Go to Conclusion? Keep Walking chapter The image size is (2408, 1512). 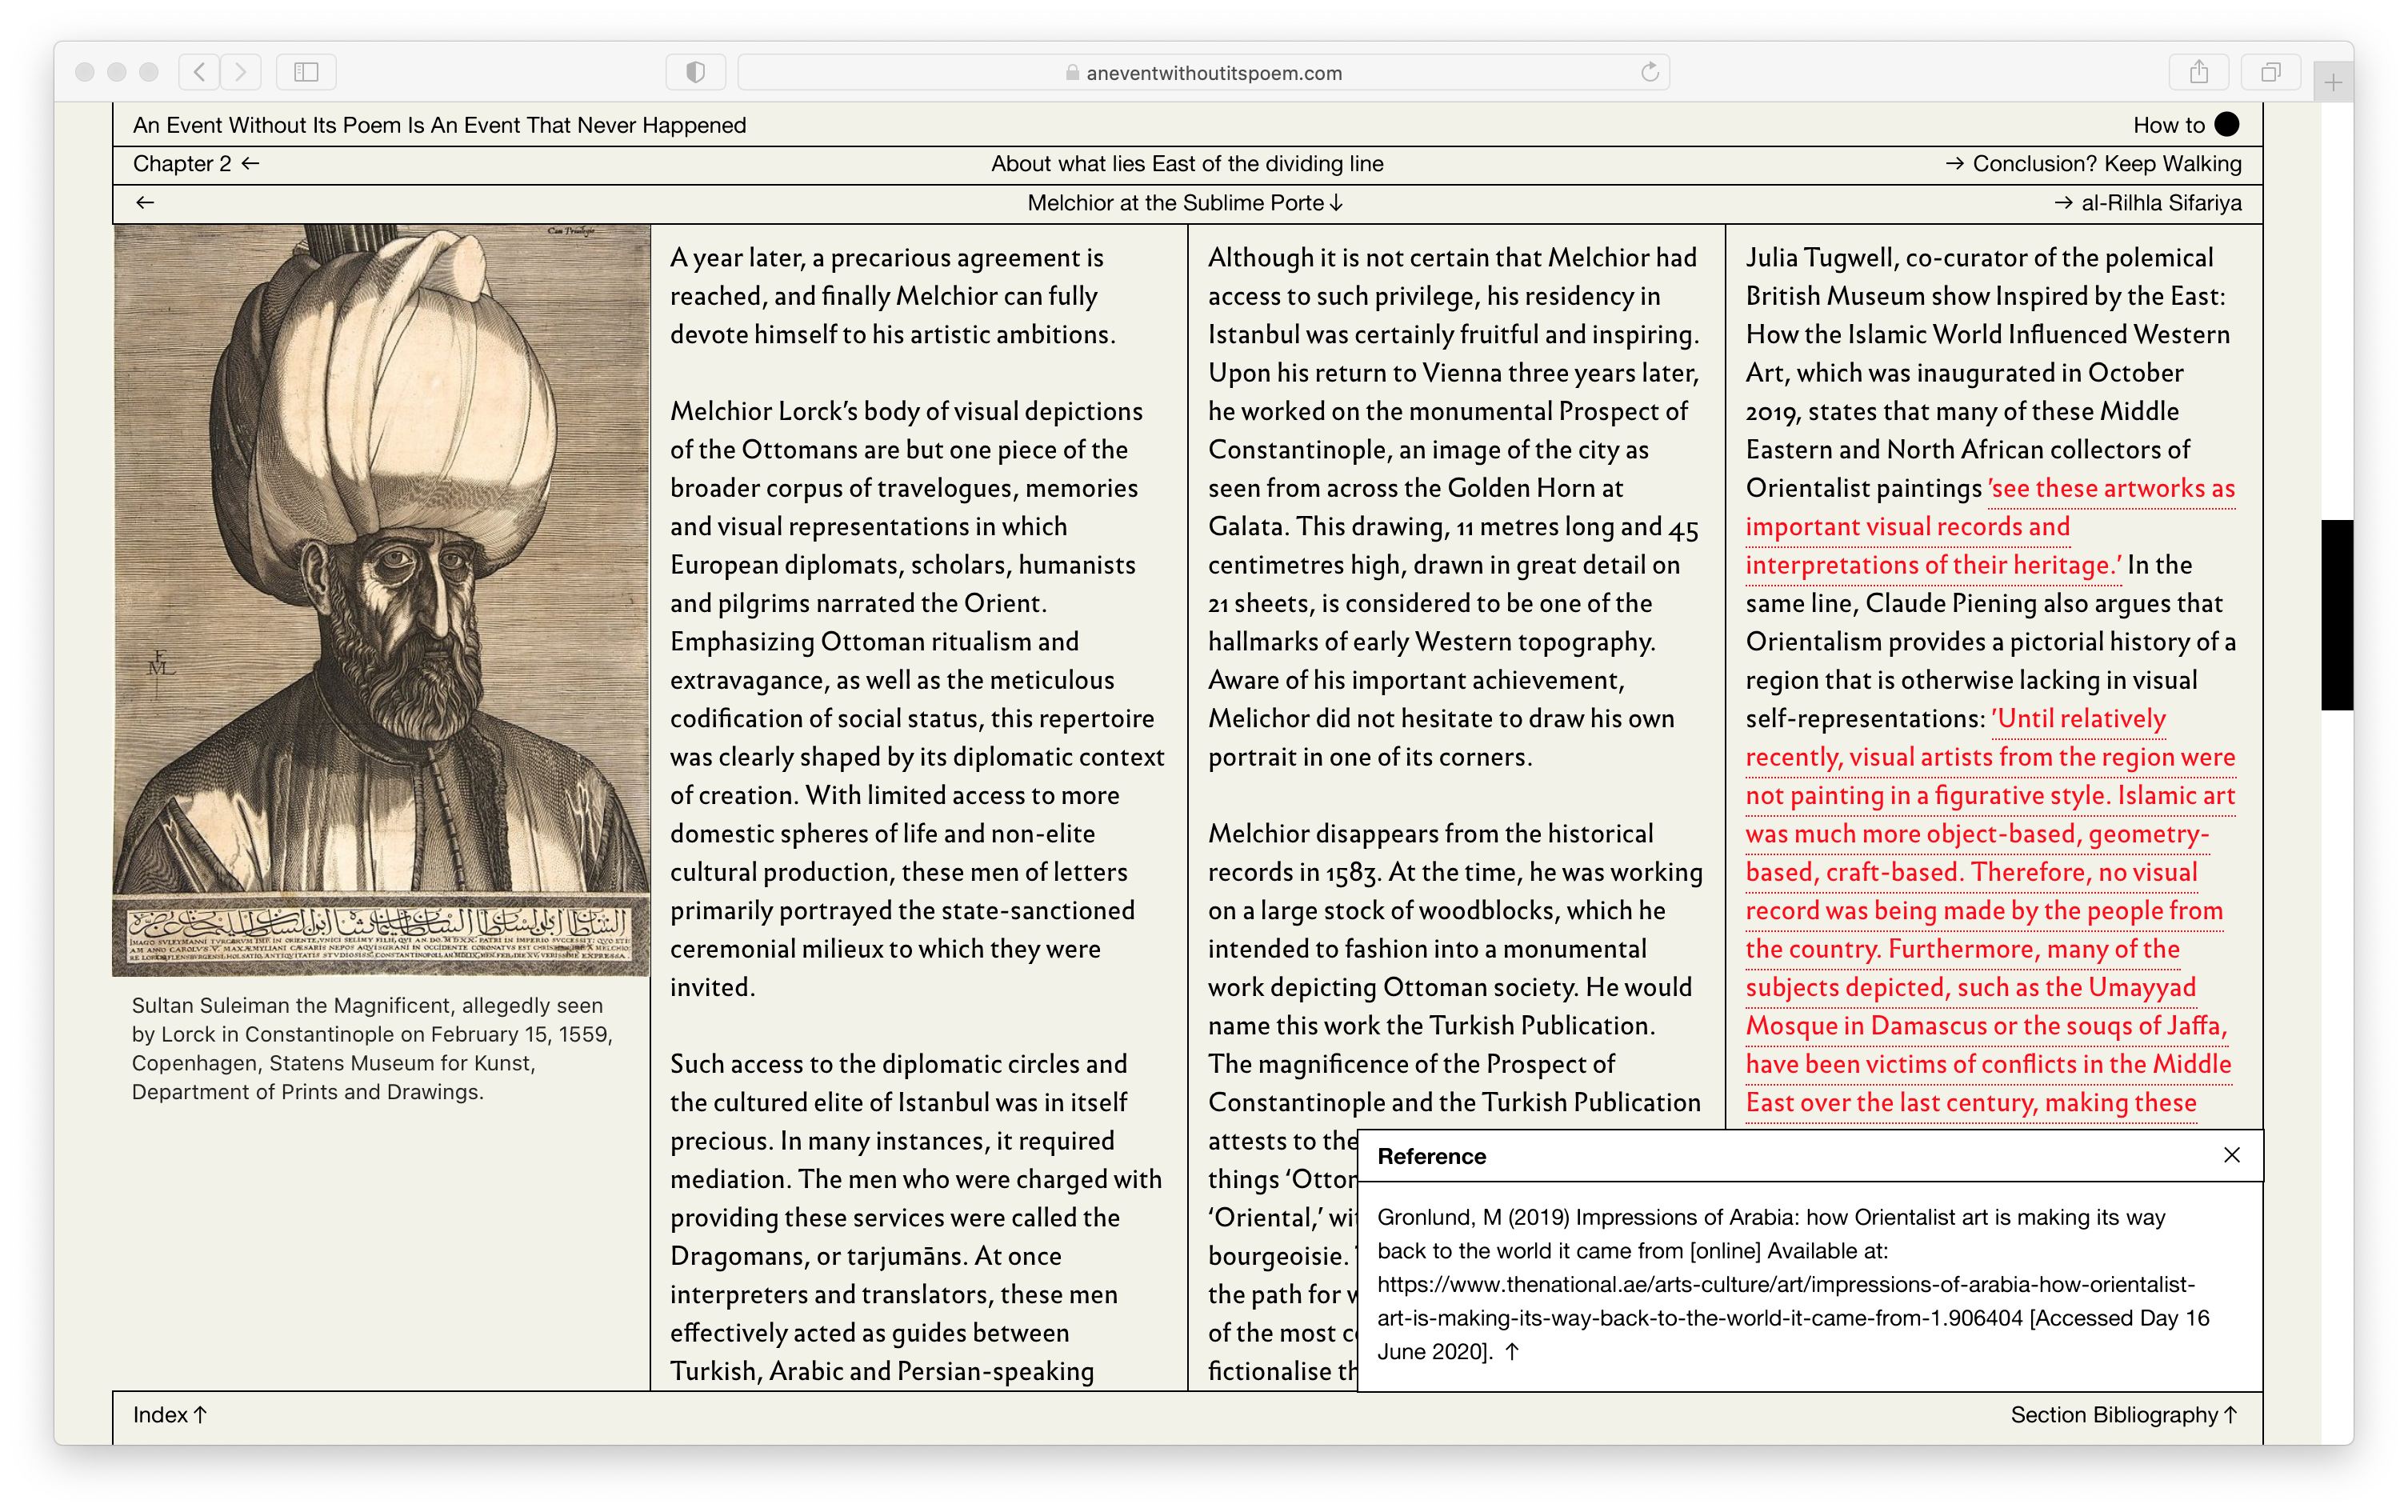tap(2093, 164)
